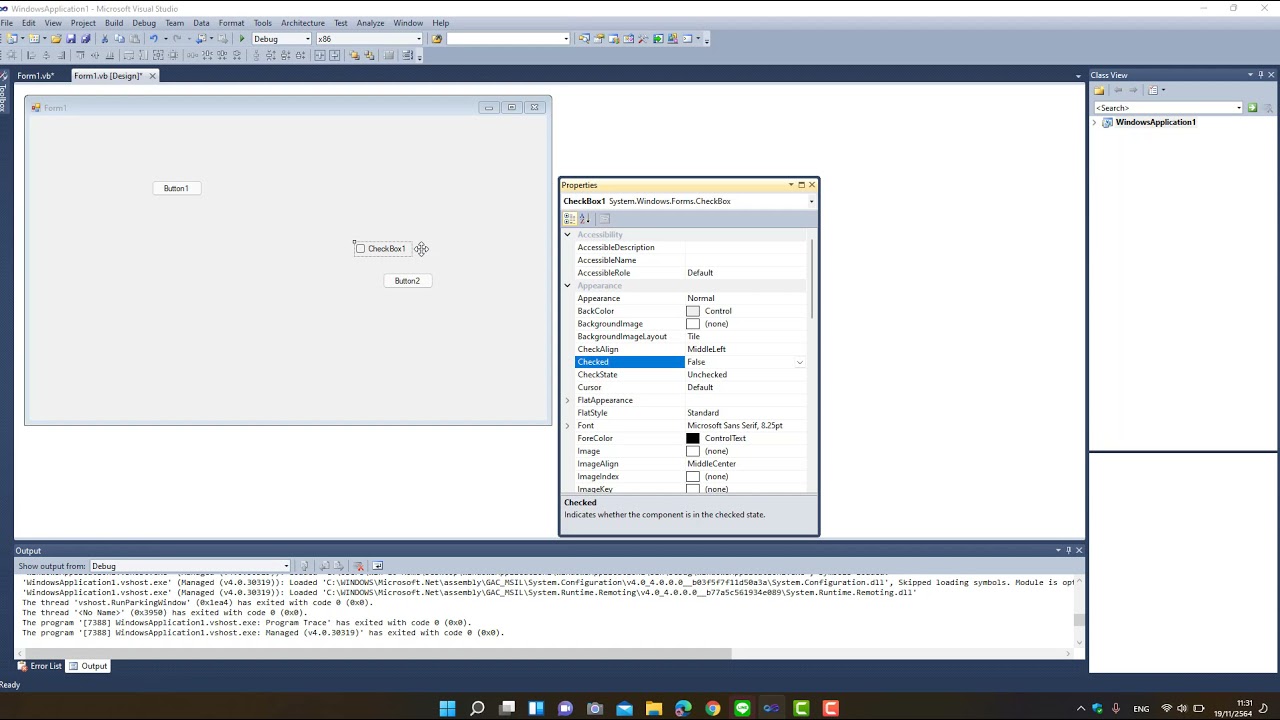Image resolution: width=1280 pixels, height=720 pixels.
Task: Click Visual Studio icon in taskbar
Action: [x=771, y=708]
